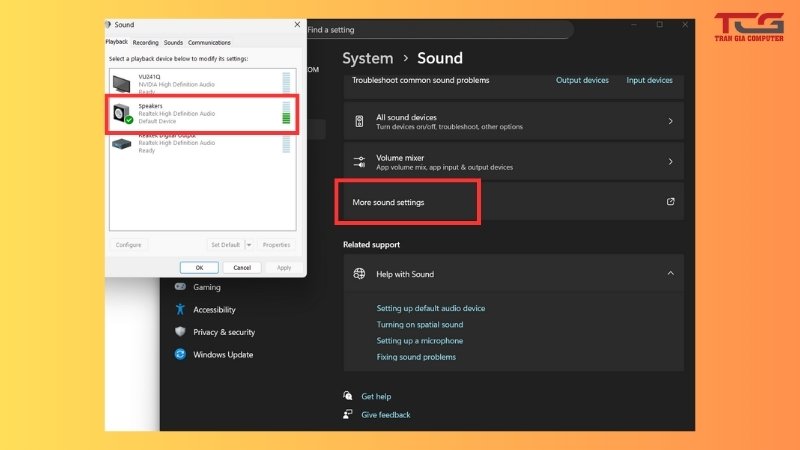Collapse the Help with Sound section
This screenshot has width=800, height=450.
pyautogui.click(x=670, y=274)
